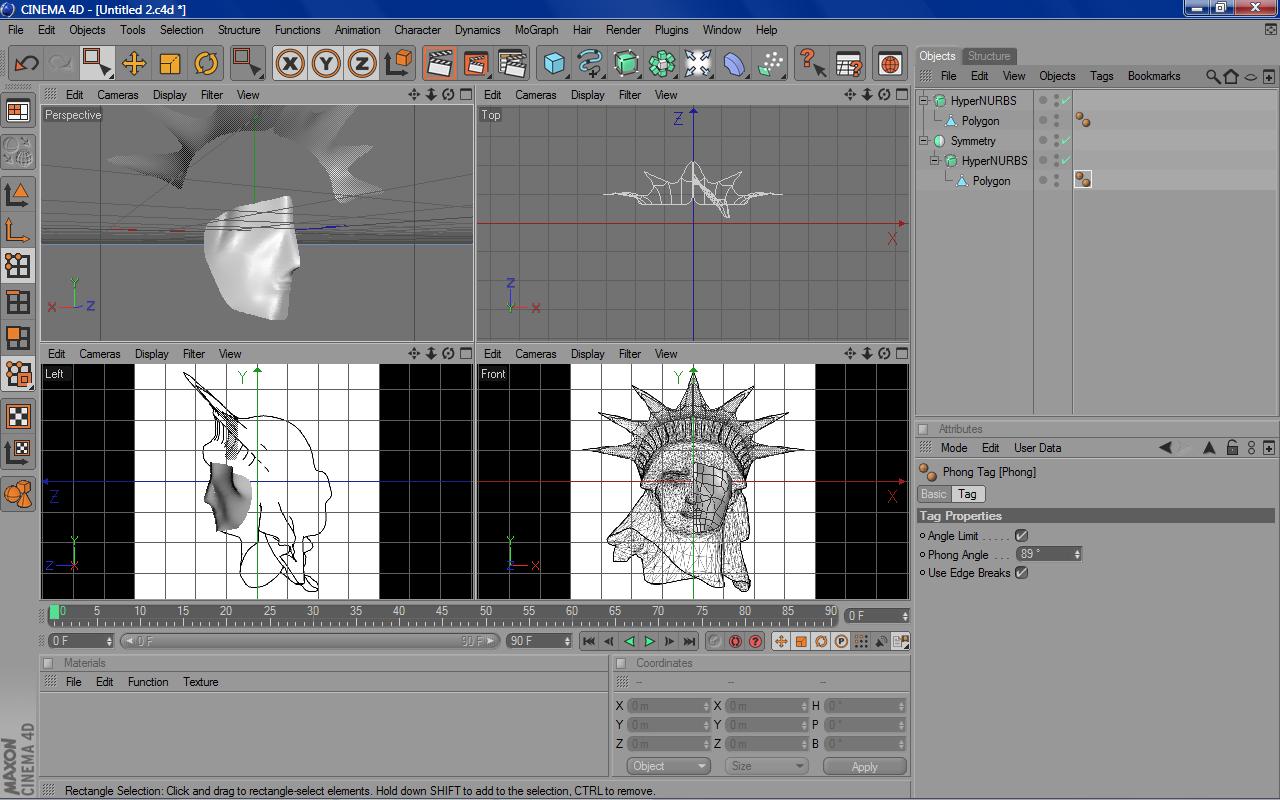Click the Phong Angle stepper arrows
The image size is (1280, 800).
click(x=1077, y=554)
